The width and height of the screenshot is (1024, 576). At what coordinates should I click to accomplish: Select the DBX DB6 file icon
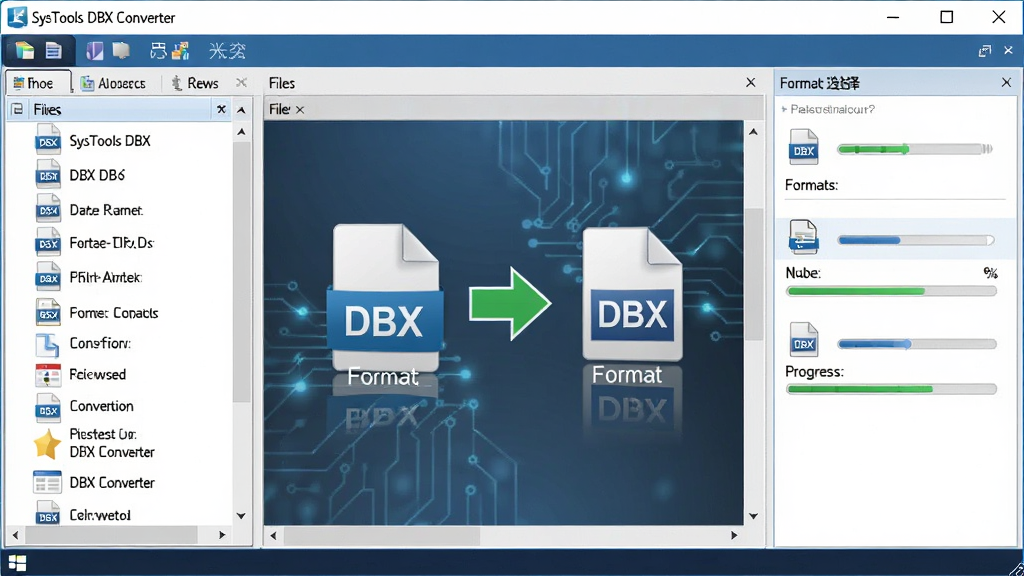(48, 174)
